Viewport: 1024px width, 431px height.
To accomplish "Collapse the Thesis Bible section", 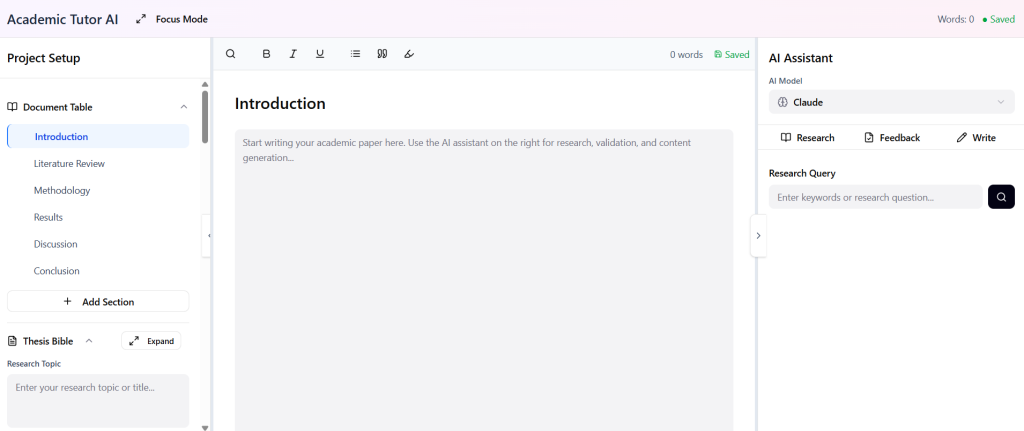I will pos(89,341).
